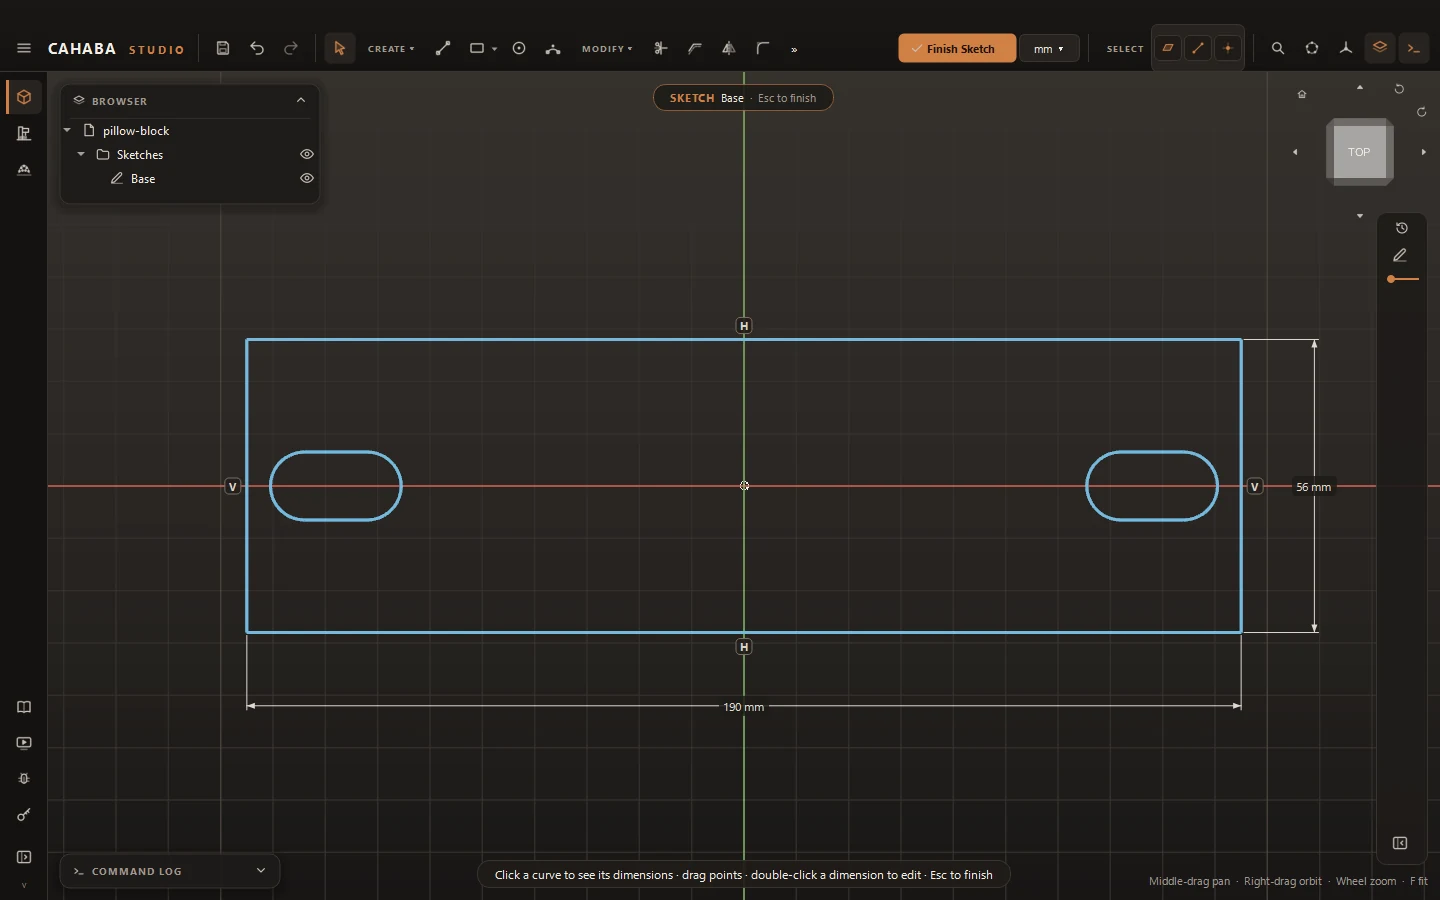This screenshot has width=1440, height=900.
Task: Activate the center-point Circle tool
Action: click(519, 48)
